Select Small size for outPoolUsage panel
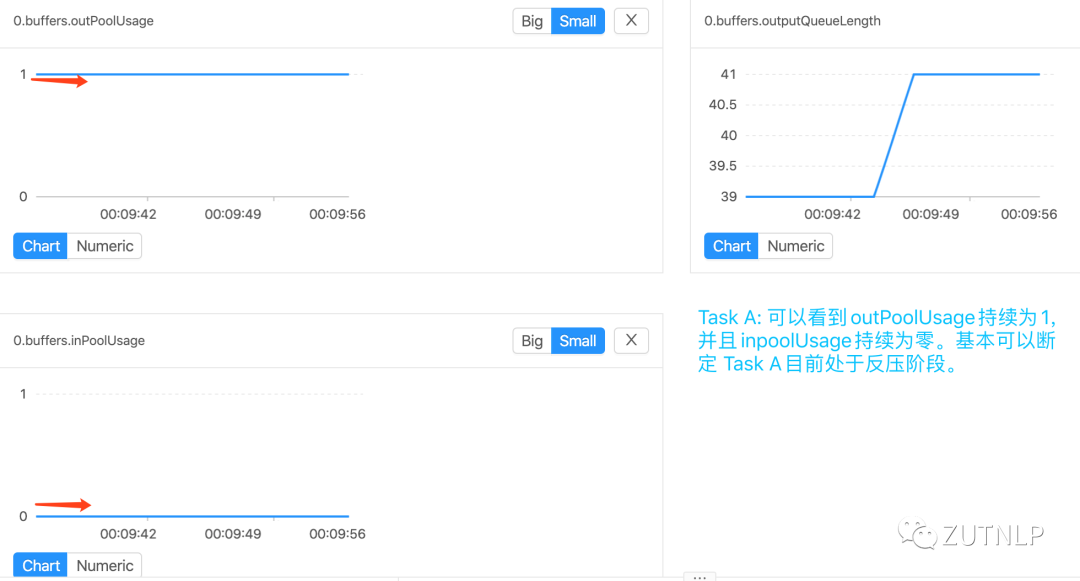Image resolution: width=1080 pixels, height=581 pixels. point(578,21)
